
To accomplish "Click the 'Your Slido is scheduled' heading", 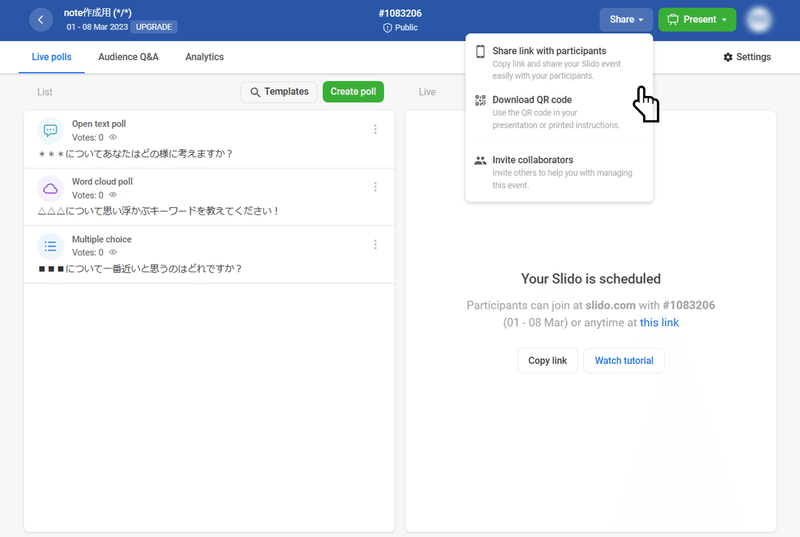I will (x=591, y=279).
